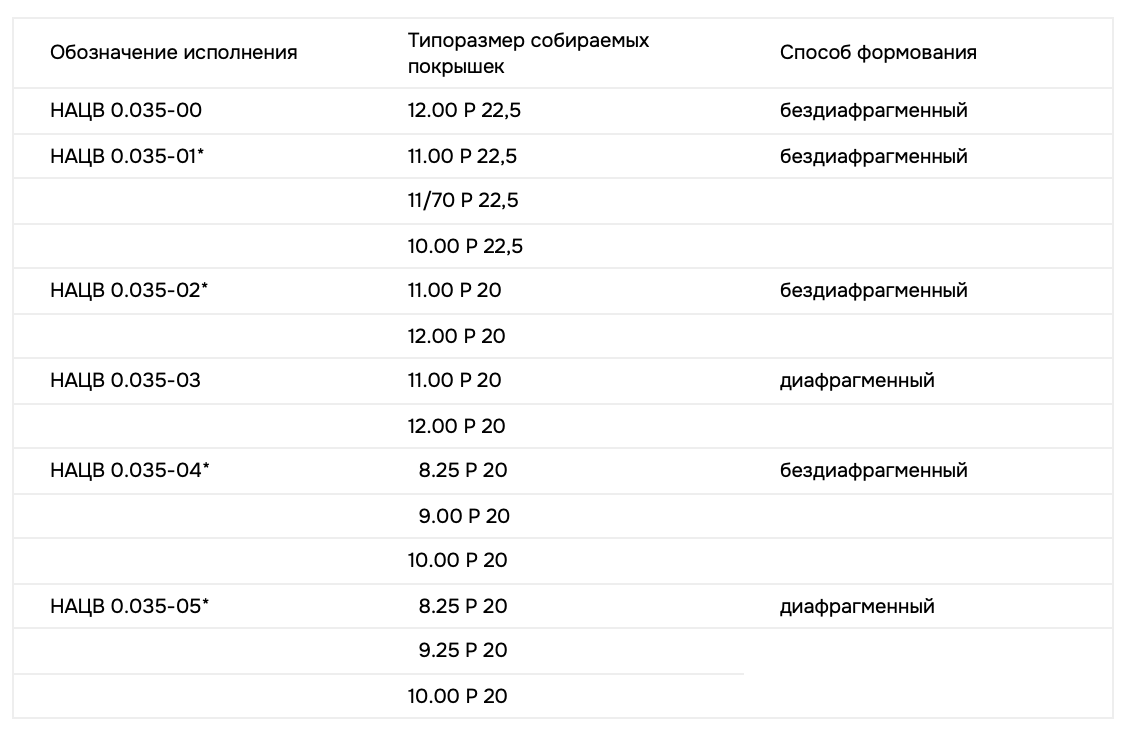Select the '11/70 Р 22,5' tire size
Viewport: 1130px width, 730px height.
(x=463, y=201)
